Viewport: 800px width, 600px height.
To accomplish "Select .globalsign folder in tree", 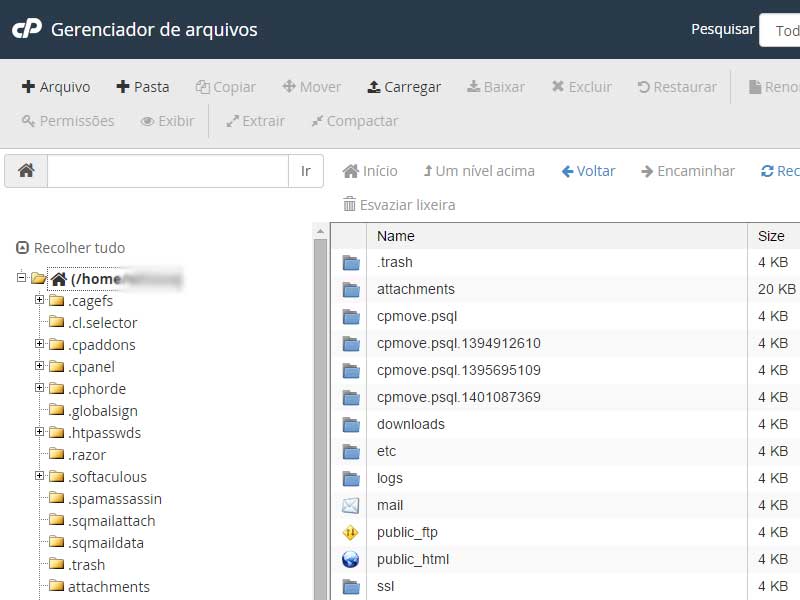I will click(x=103, y=411).
